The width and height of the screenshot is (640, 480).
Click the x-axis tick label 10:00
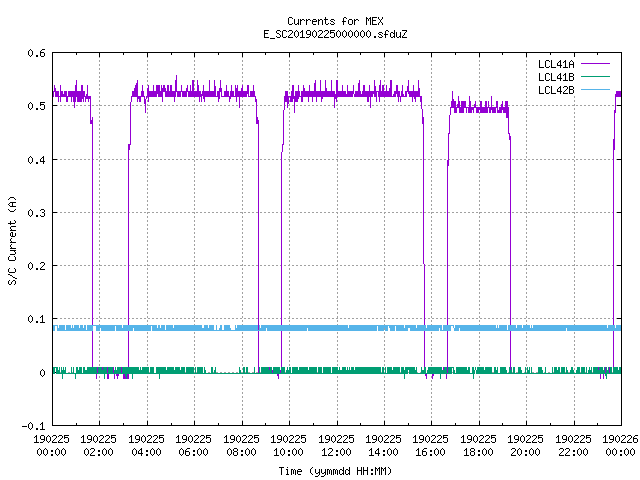288,452
